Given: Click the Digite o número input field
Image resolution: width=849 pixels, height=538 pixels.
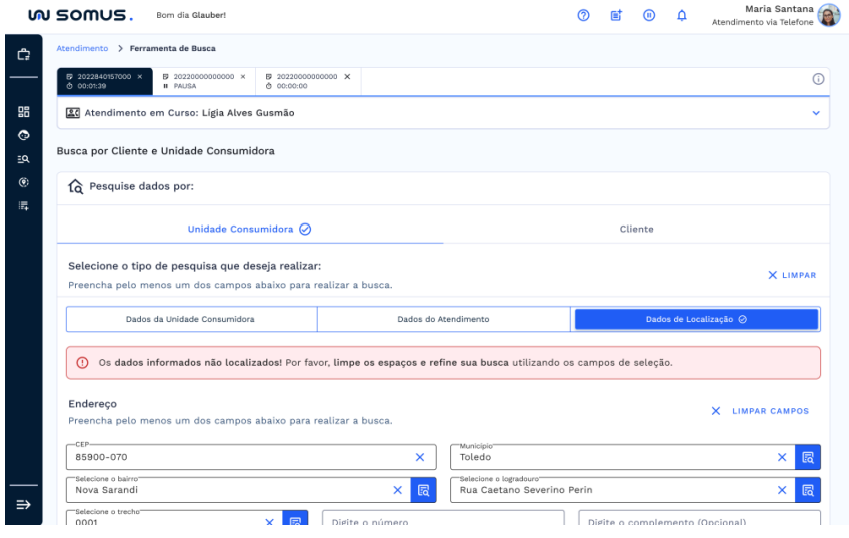Looking at the screenshot, I should point(444,522).
